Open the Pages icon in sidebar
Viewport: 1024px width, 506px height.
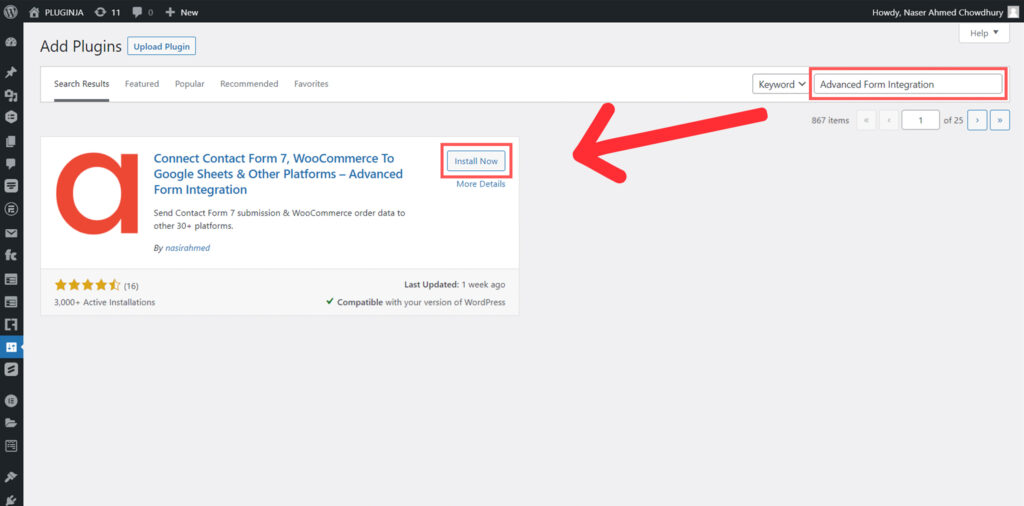coord(10,140)
